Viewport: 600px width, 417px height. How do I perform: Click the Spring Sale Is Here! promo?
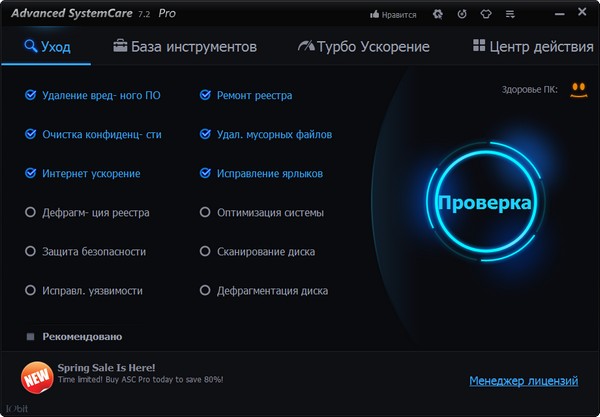pos(106,368)
